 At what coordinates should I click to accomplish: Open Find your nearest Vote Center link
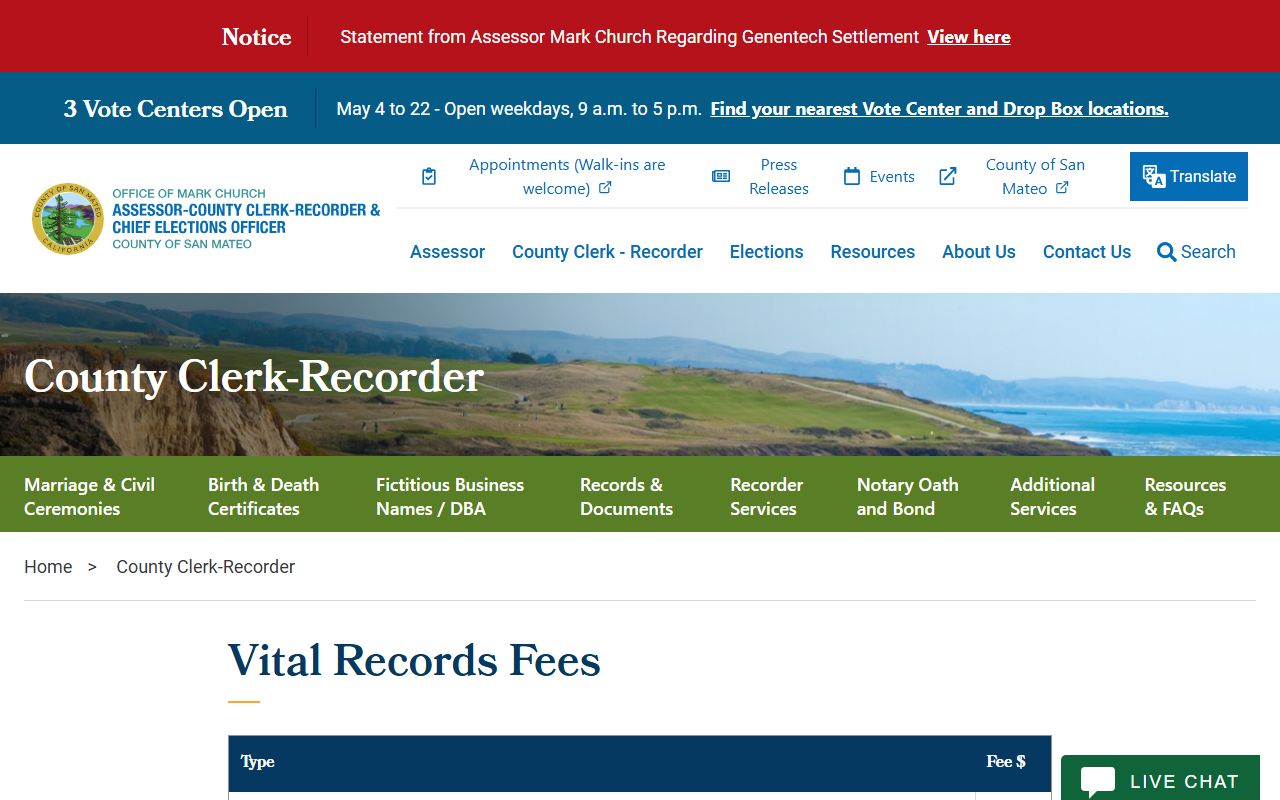pos(939,109)
